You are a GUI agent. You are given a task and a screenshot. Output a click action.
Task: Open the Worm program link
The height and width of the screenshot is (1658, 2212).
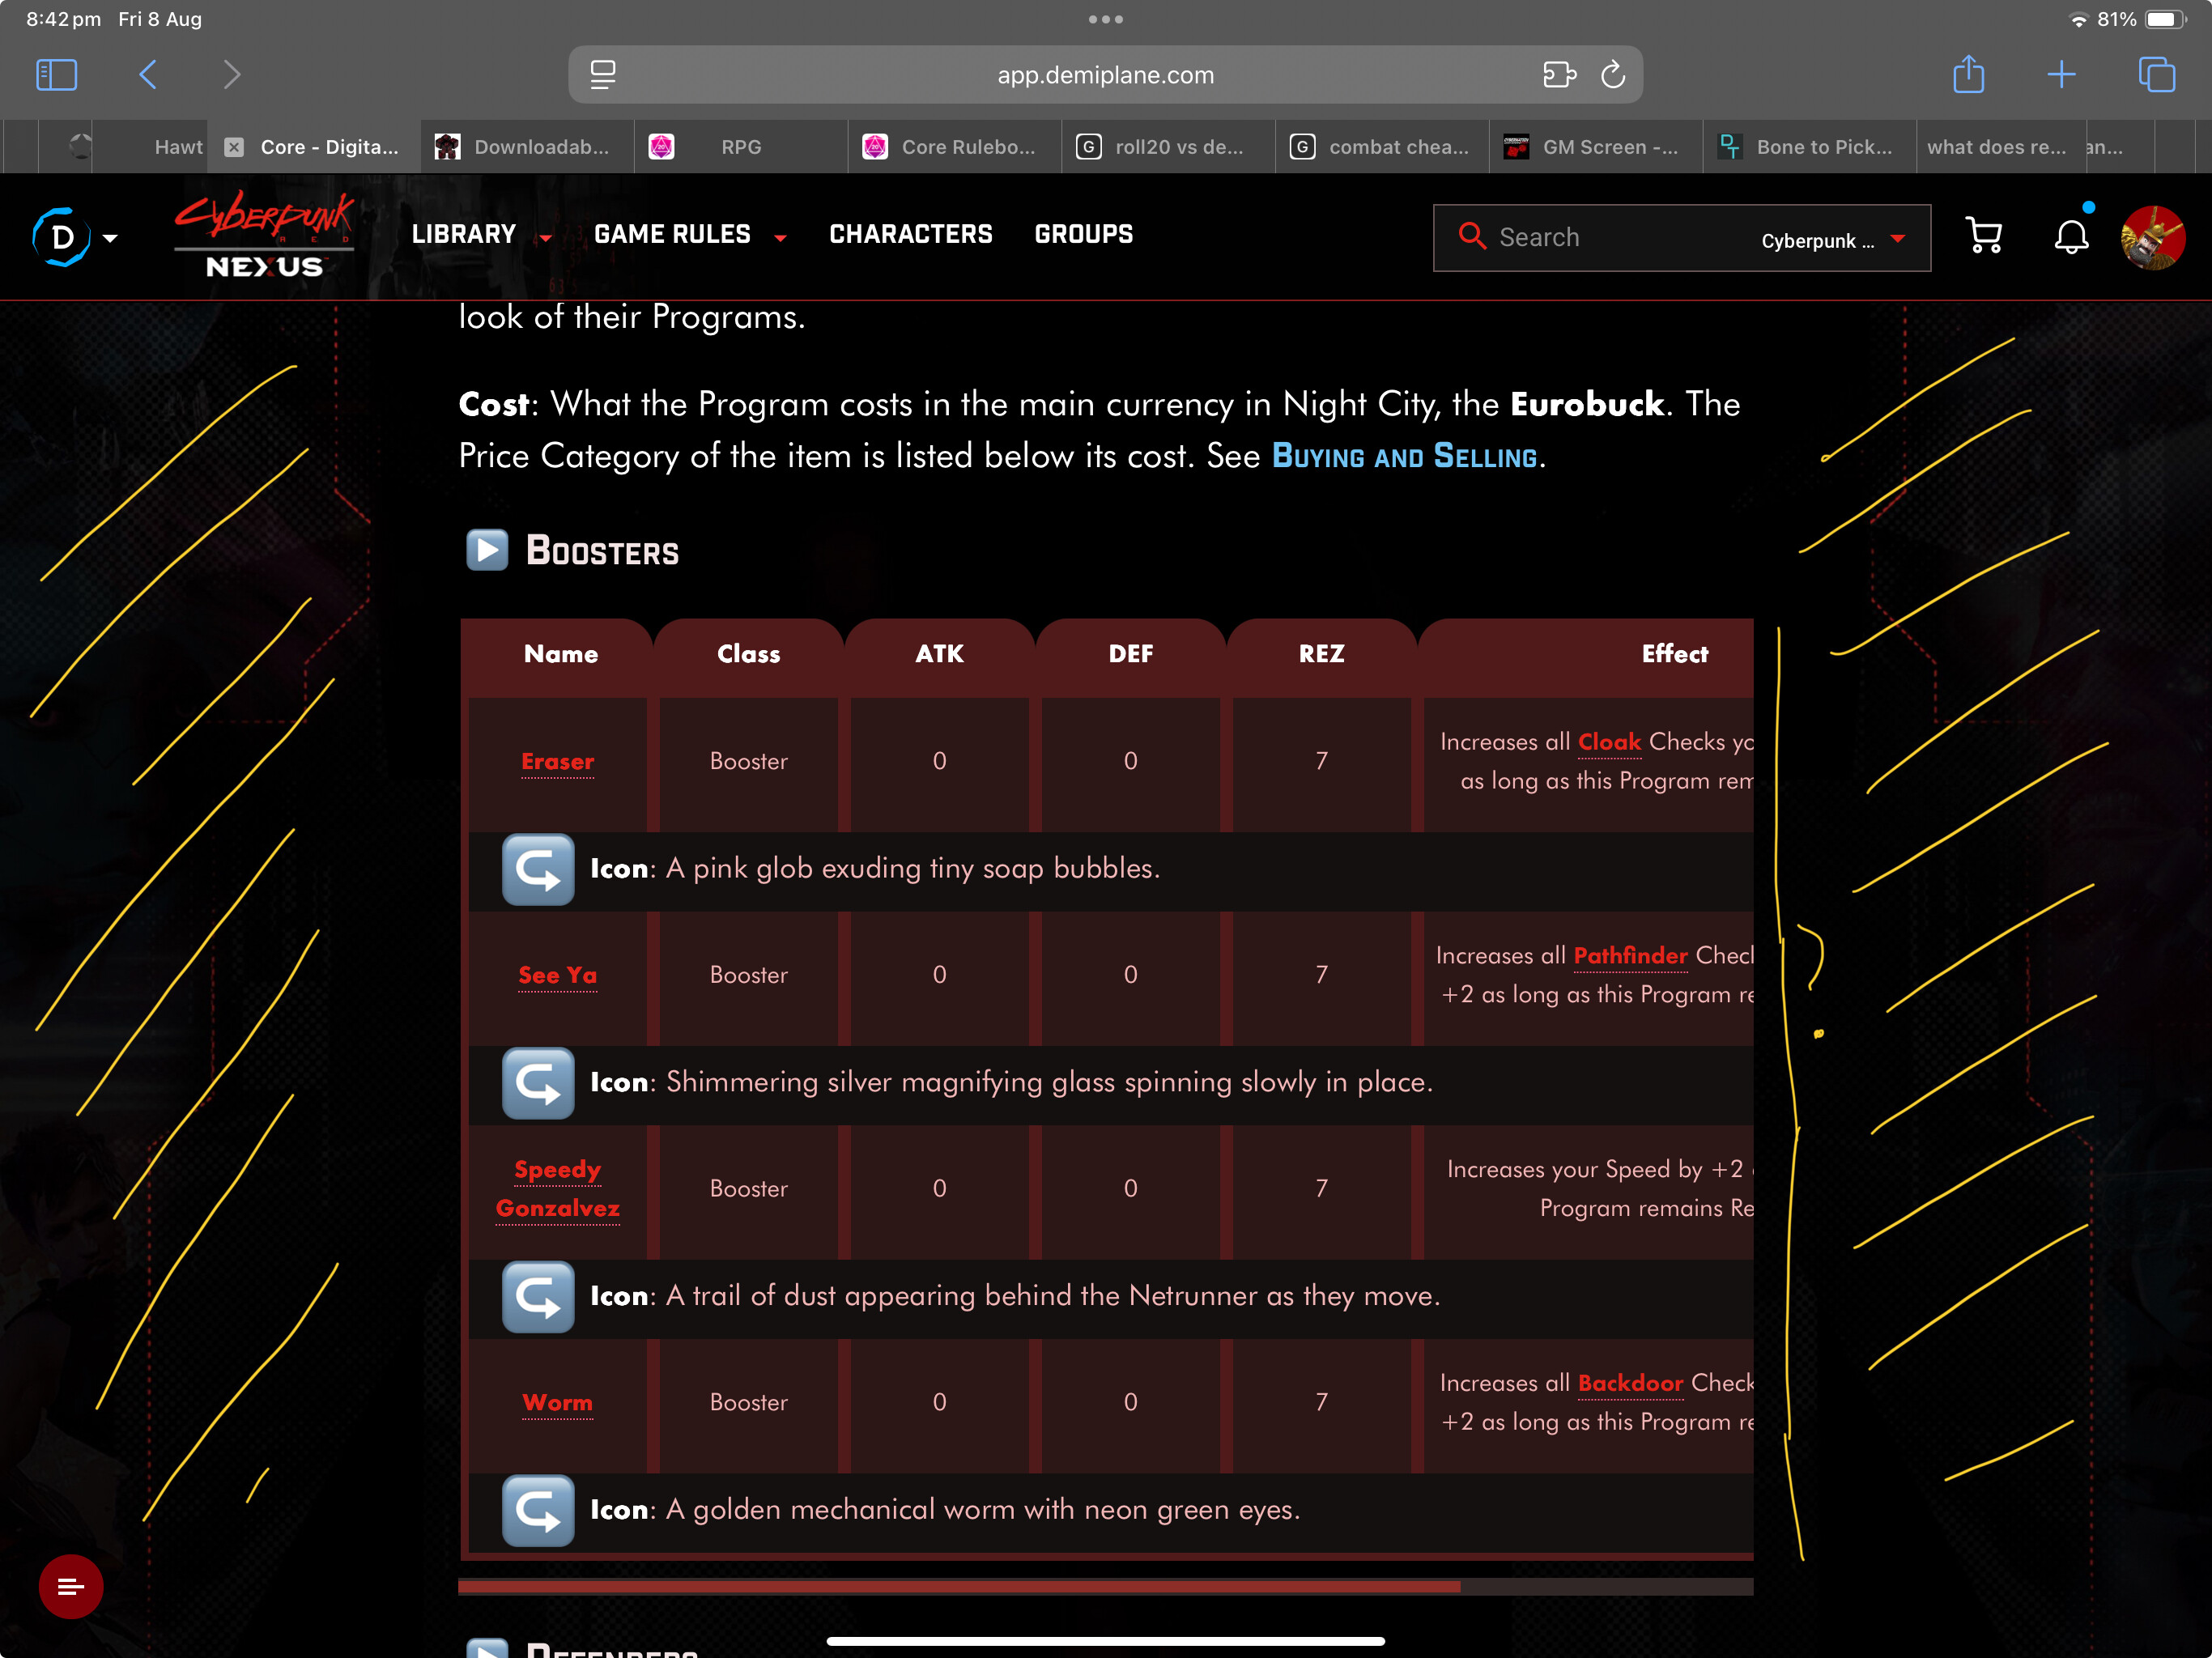pyautogui.click(x=557, y=1403)
